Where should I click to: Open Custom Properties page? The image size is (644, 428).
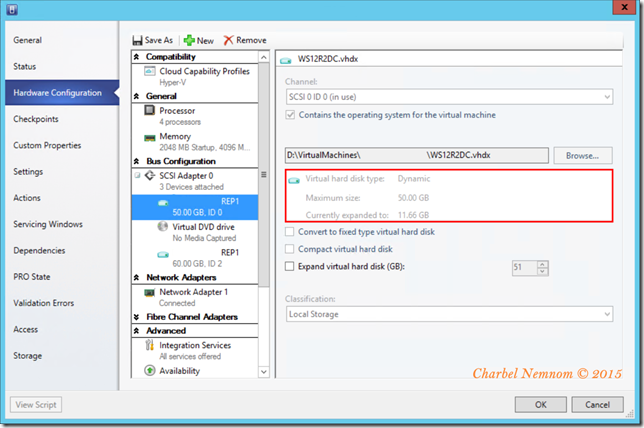point(62,145)
